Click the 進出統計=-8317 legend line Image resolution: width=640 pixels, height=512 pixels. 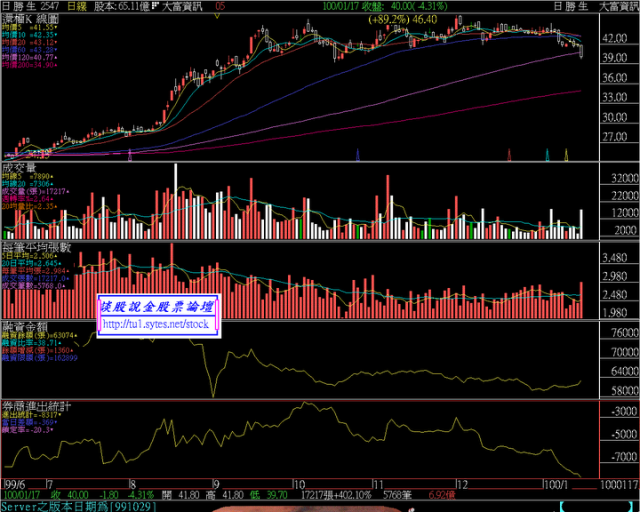click(x=31, y=415)
